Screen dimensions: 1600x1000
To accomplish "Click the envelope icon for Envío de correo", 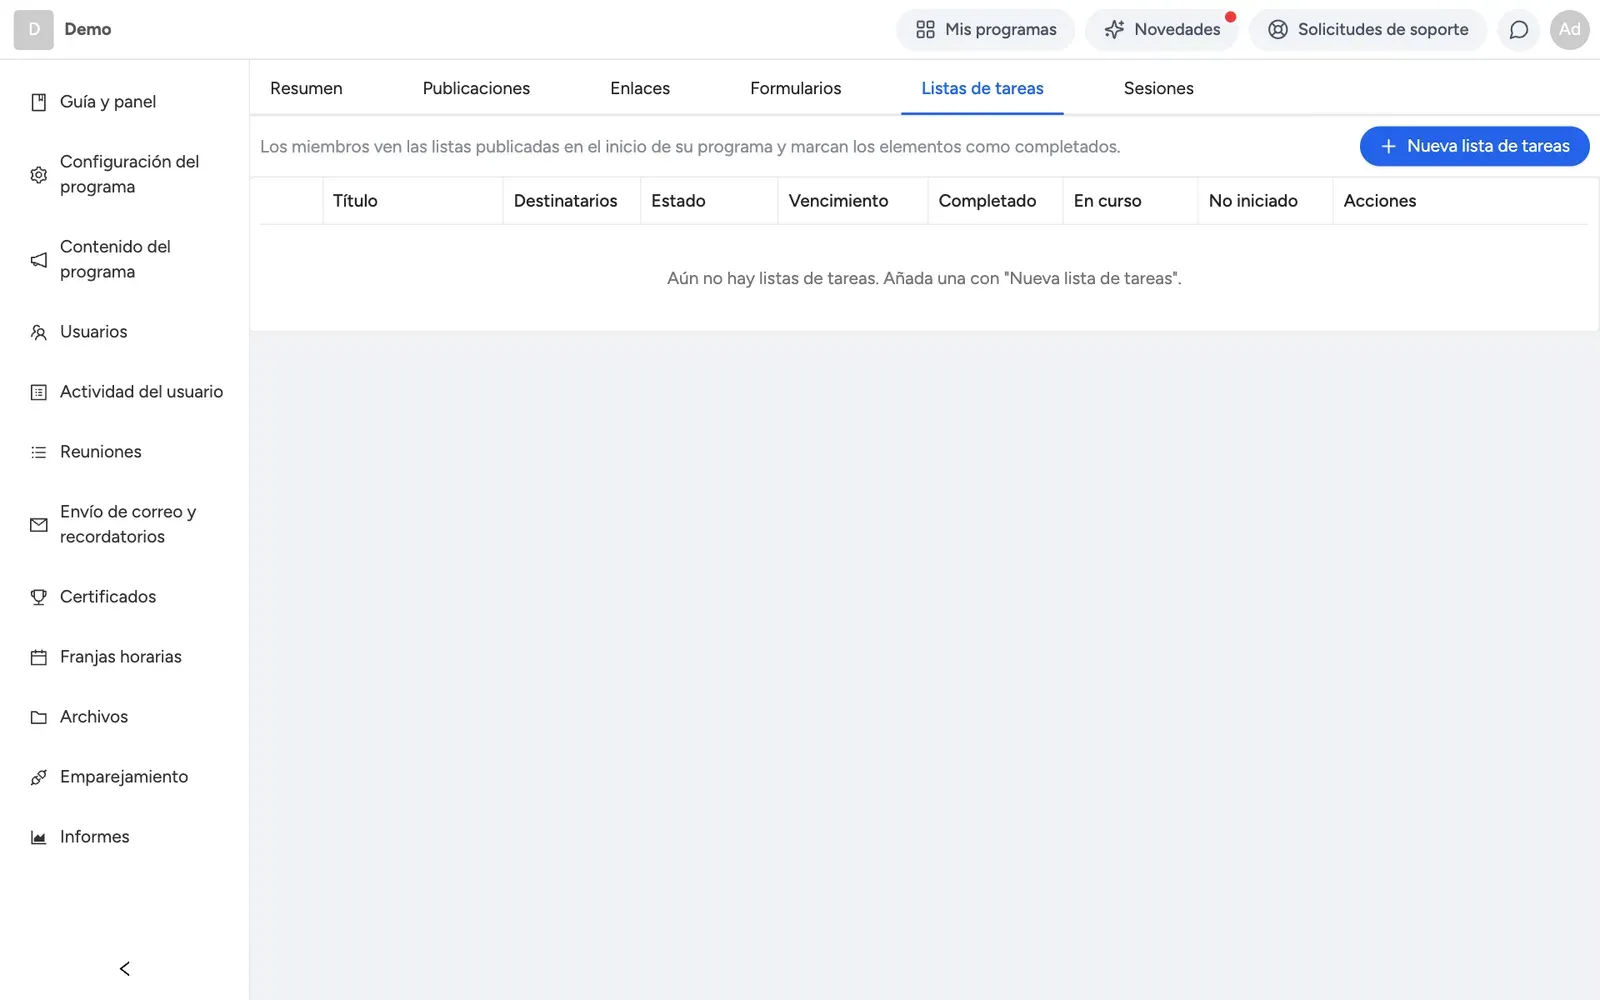I will pos(39,525).
